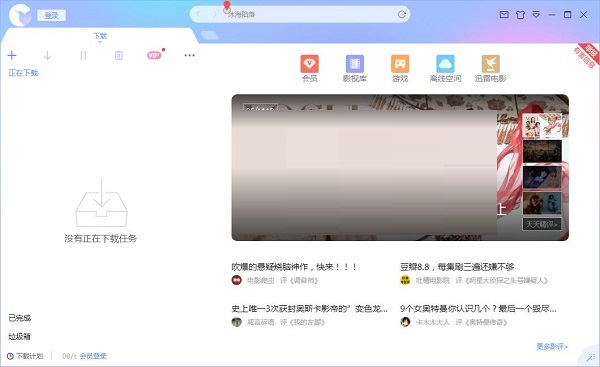
Task: Click the empty inbox download illustration
Action: (x=101, y=204)
